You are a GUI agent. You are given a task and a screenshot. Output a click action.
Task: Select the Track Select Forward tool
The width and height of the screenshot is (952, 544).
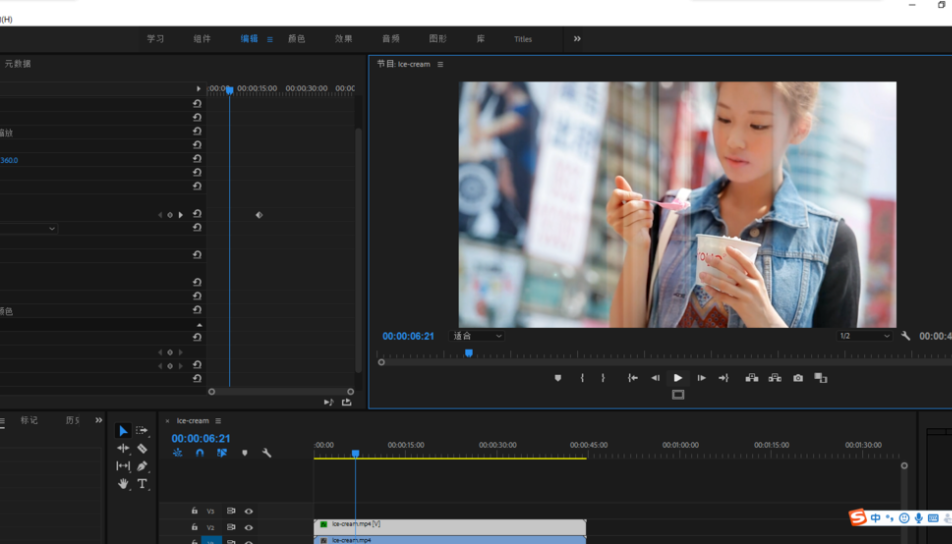[142, 431]
